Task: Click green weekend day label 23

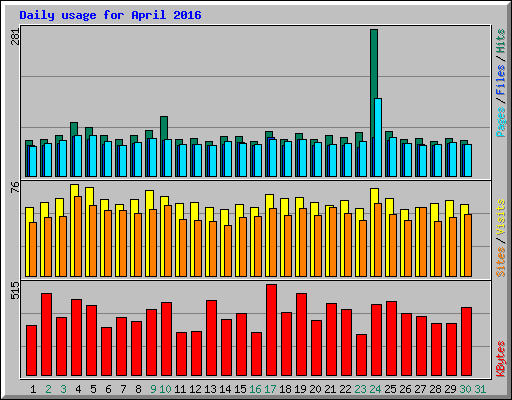Action: coord(360,389)
